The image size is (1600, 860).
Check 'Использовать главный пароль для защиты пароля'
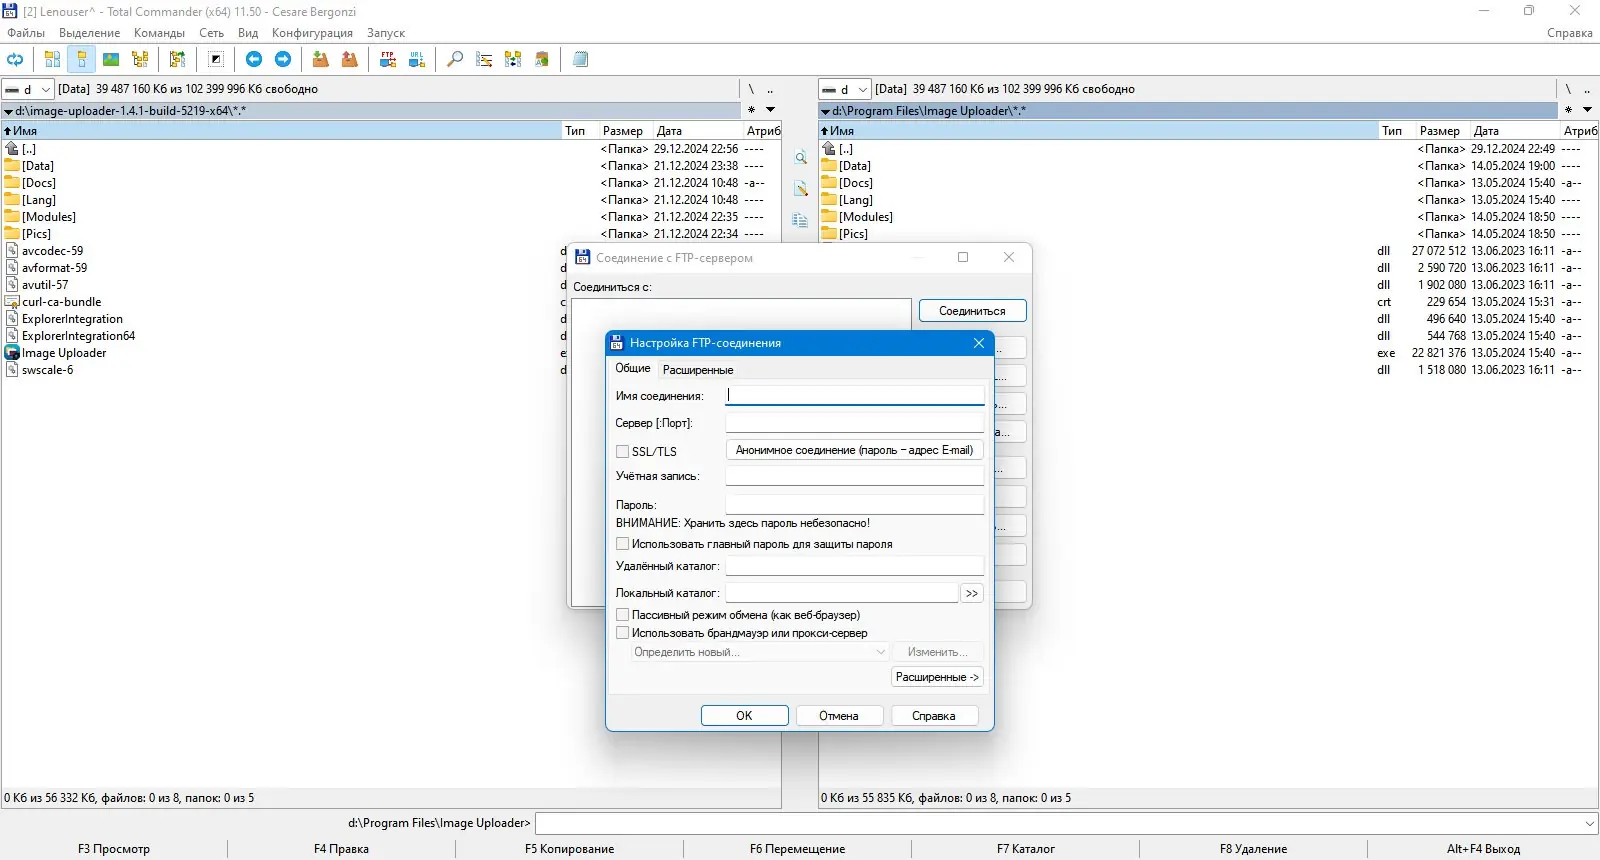pos(623,544)
